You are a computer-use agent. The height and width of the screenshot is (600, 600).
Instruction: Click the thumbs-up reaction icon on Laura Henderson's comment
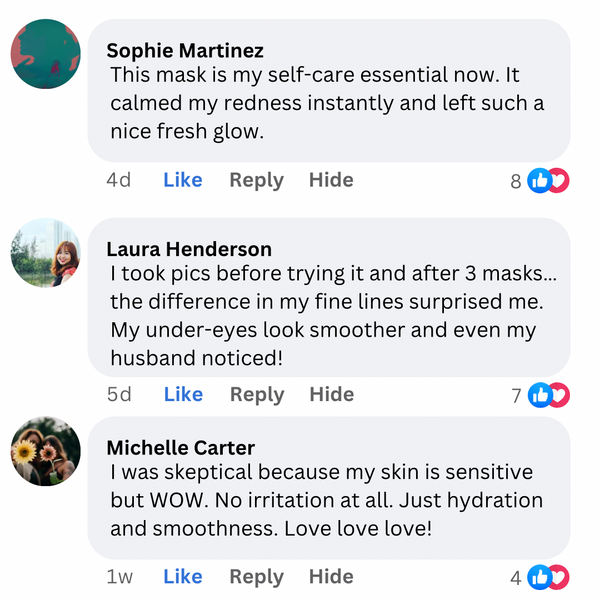pyautogui.click(x=539, y=395)
